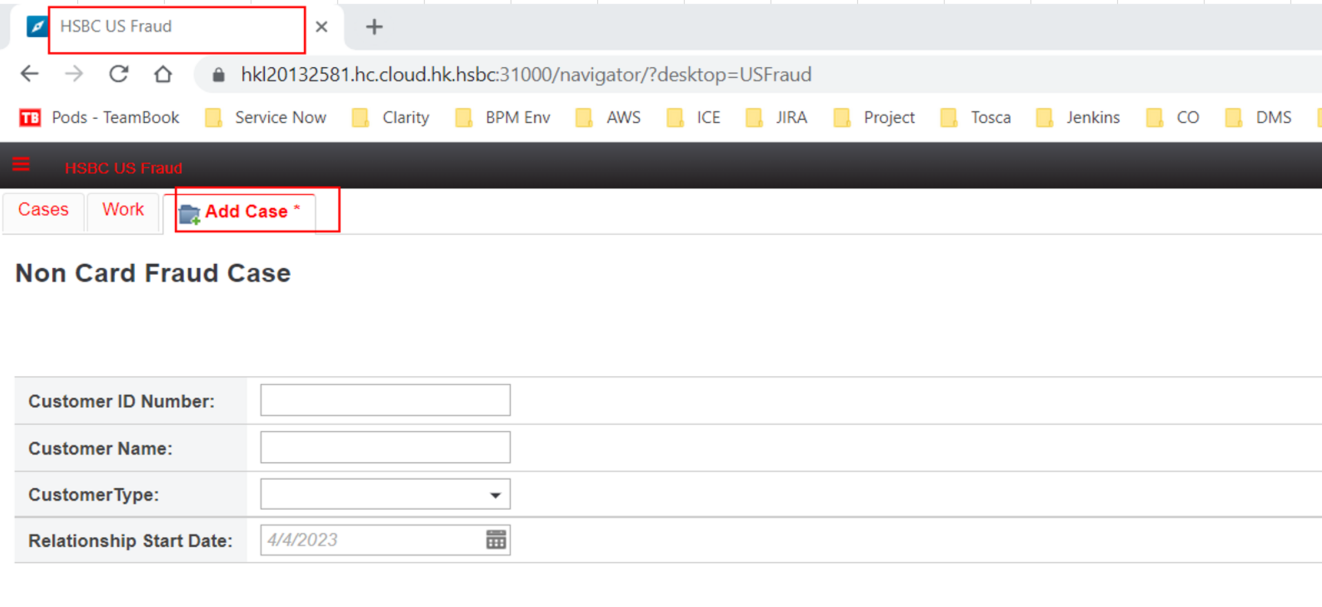Go to browser home page icon

click(163, 74)
